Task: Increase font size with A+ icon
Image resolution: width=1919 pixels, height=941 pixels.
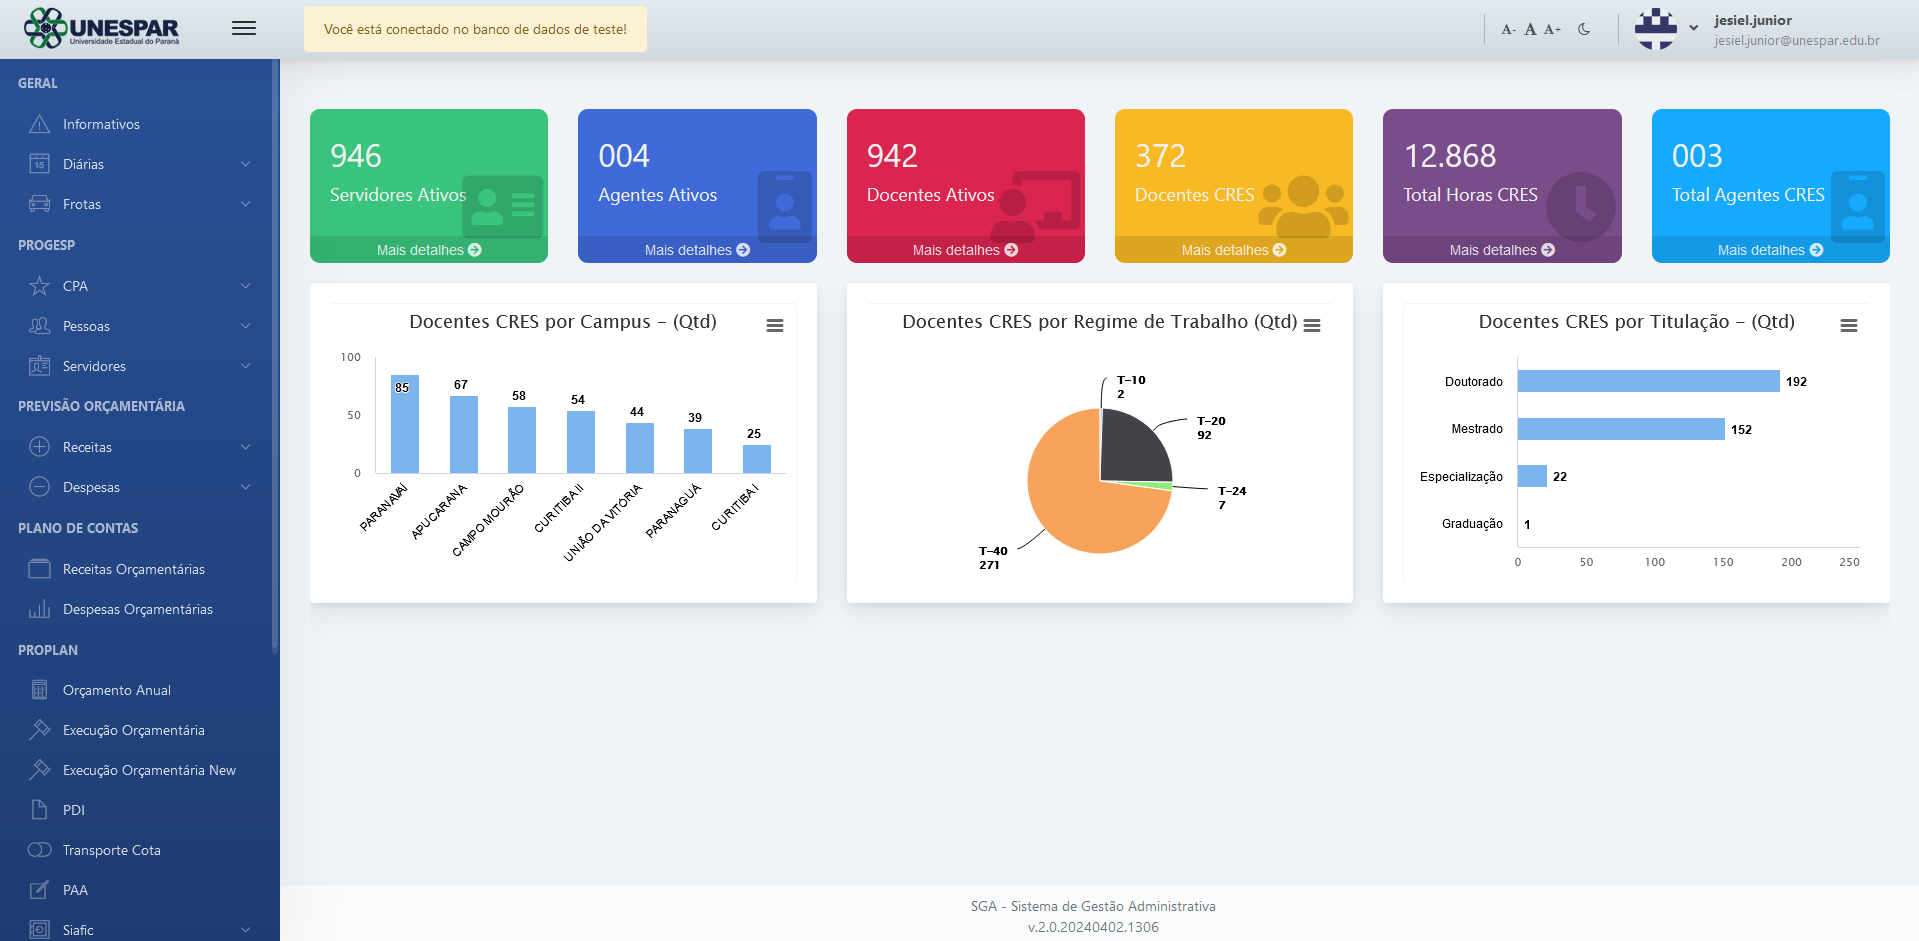Action: pyautogui.click(x=1552, y=29)
